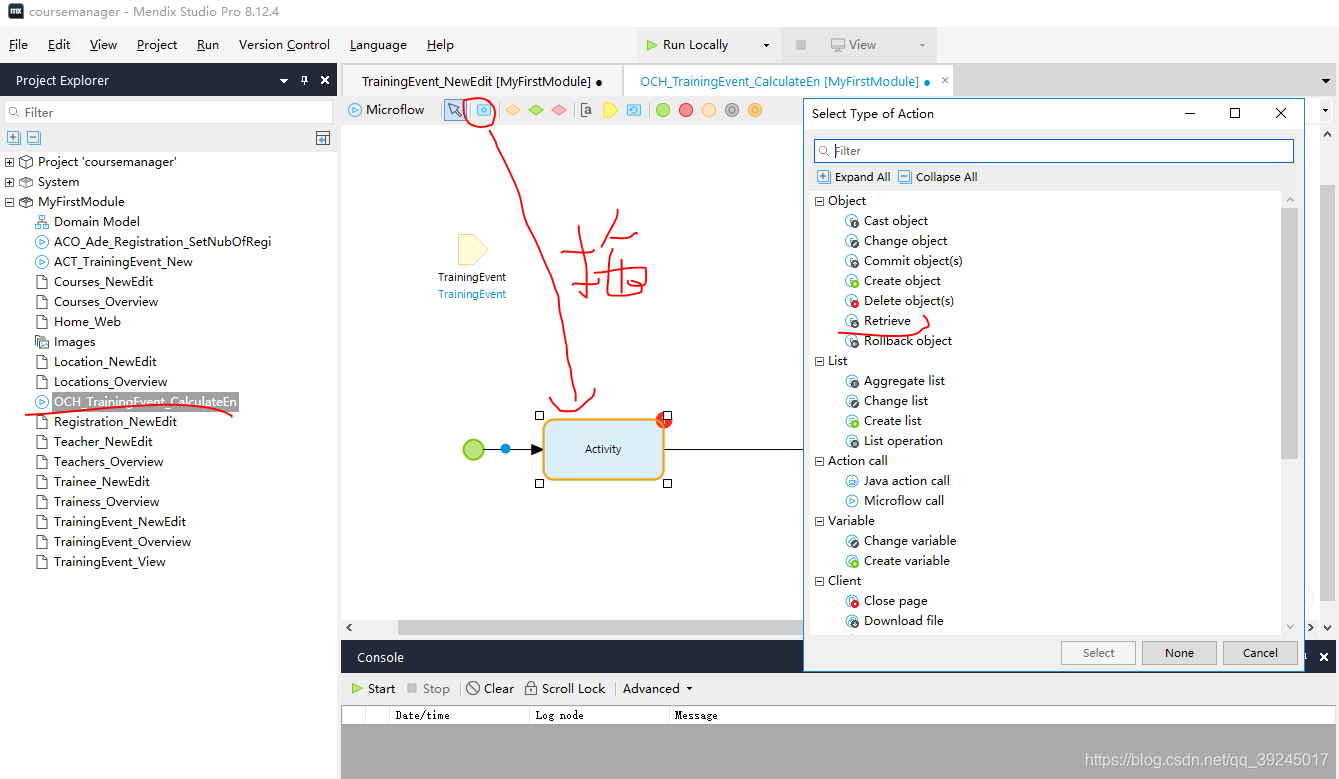This screenshot has height=779, width=1339.
Task: Toggle Scroll Lock in the Console
Action: (564, 689)
